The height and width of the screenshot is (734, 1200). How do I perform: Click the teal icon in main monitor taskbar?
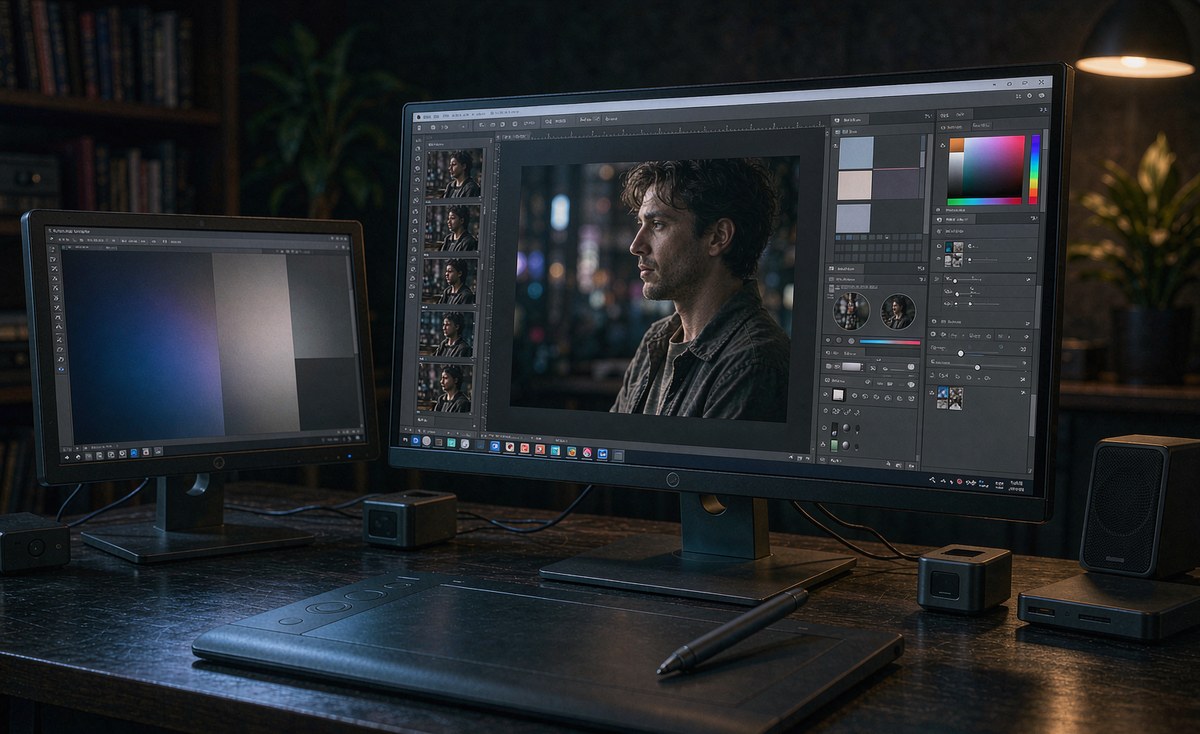click(x=451, y=442)
